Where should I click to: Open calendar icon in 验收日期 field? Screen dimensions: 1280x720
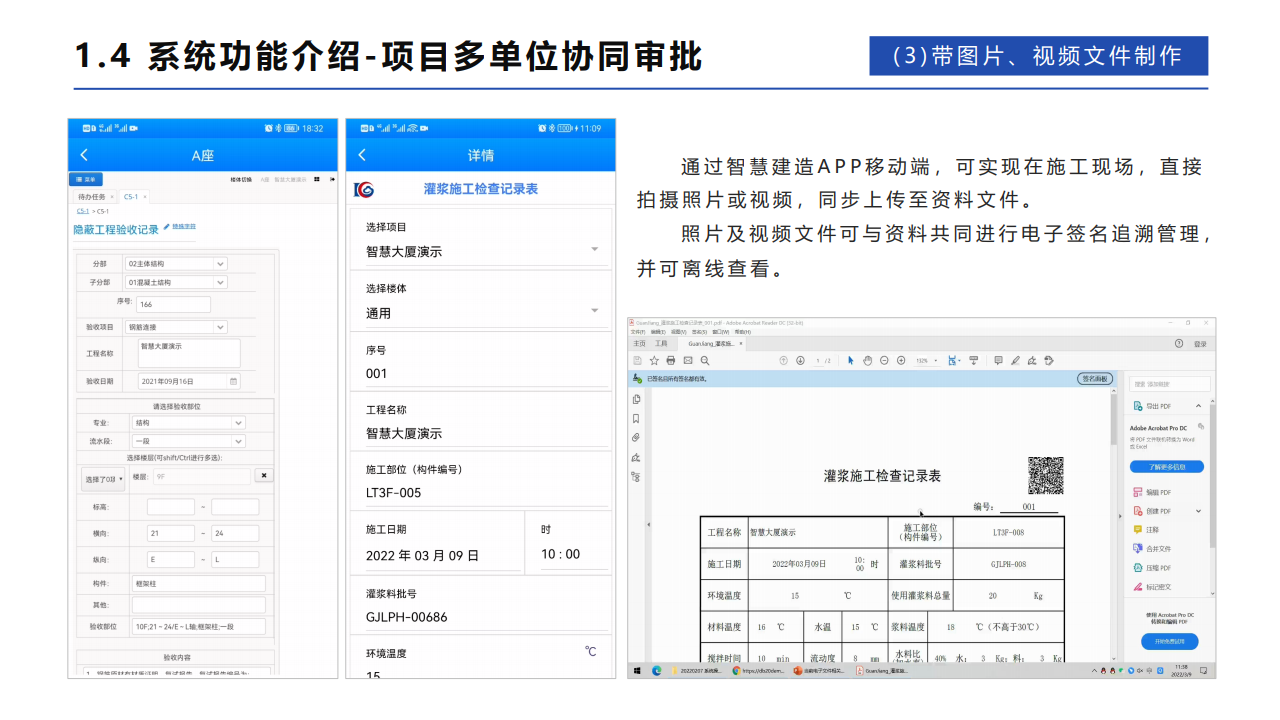(234, 381)
